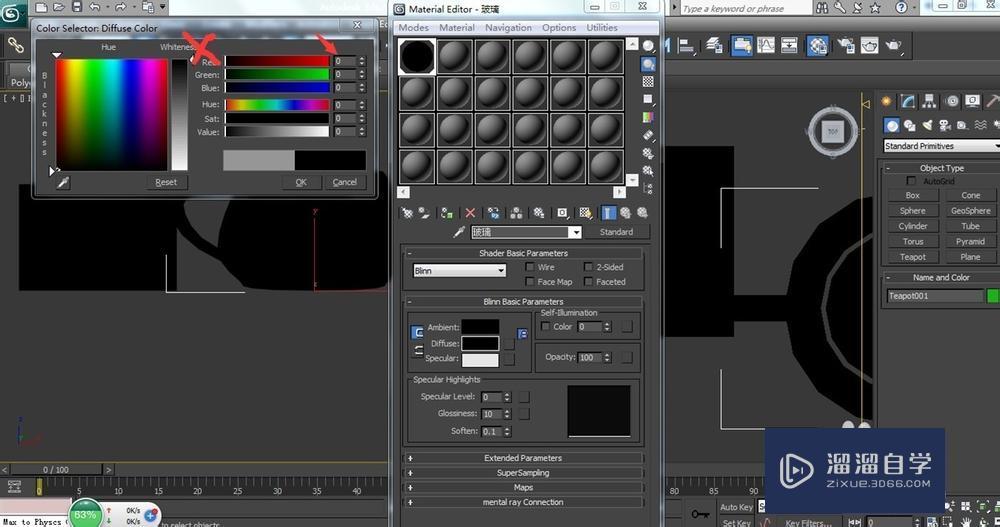Viewport: 1000px width, 527px height.
Task: Open the Utilities menu in Material Editor
Action: pos(601,28)
